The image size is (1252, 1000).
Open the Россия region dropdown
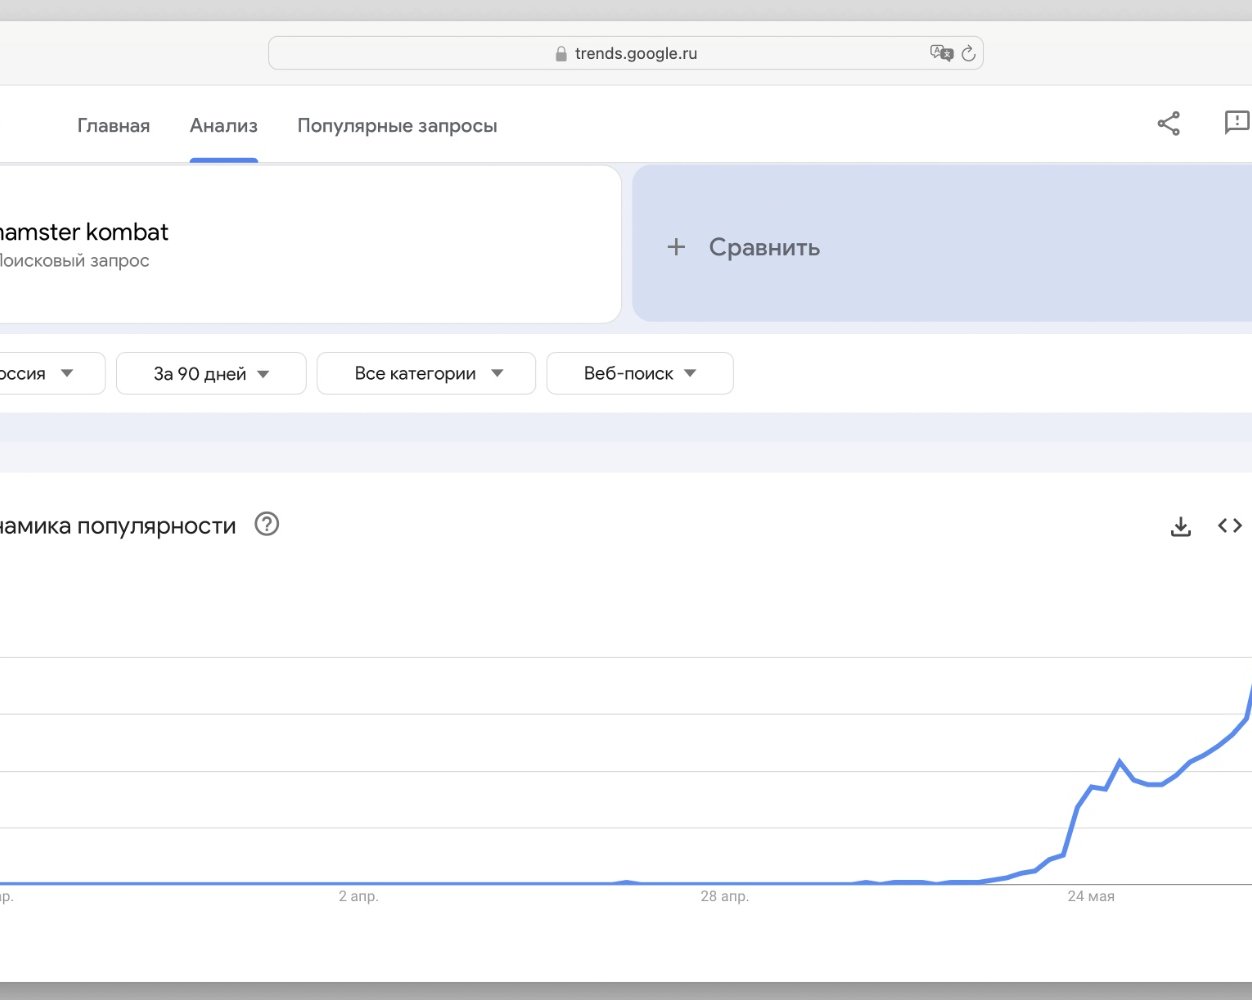[50, 374]
